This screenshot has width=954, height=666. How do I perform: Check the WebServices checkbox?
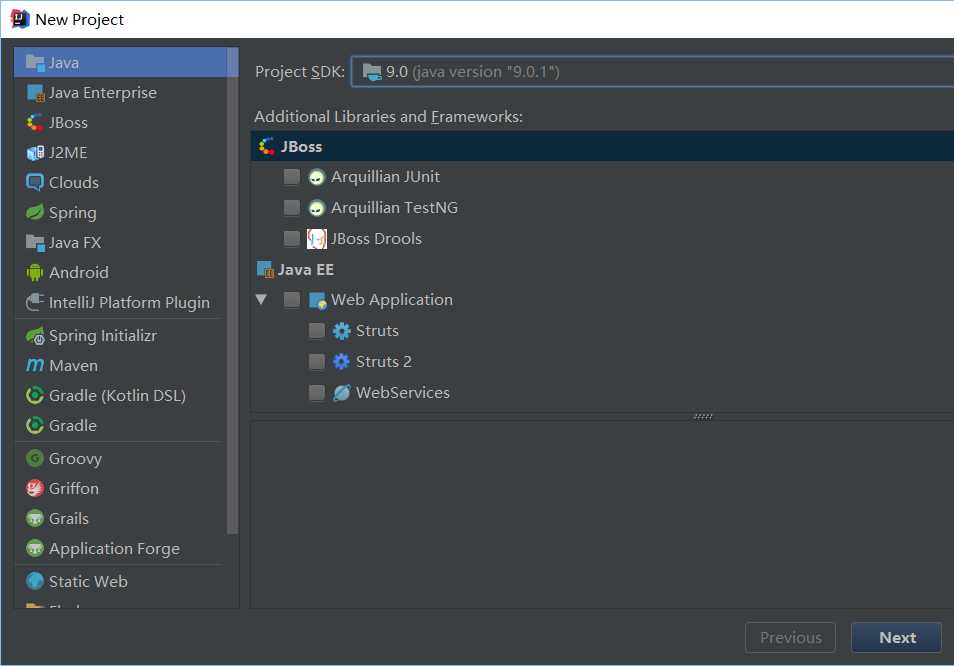click(317, 393)
